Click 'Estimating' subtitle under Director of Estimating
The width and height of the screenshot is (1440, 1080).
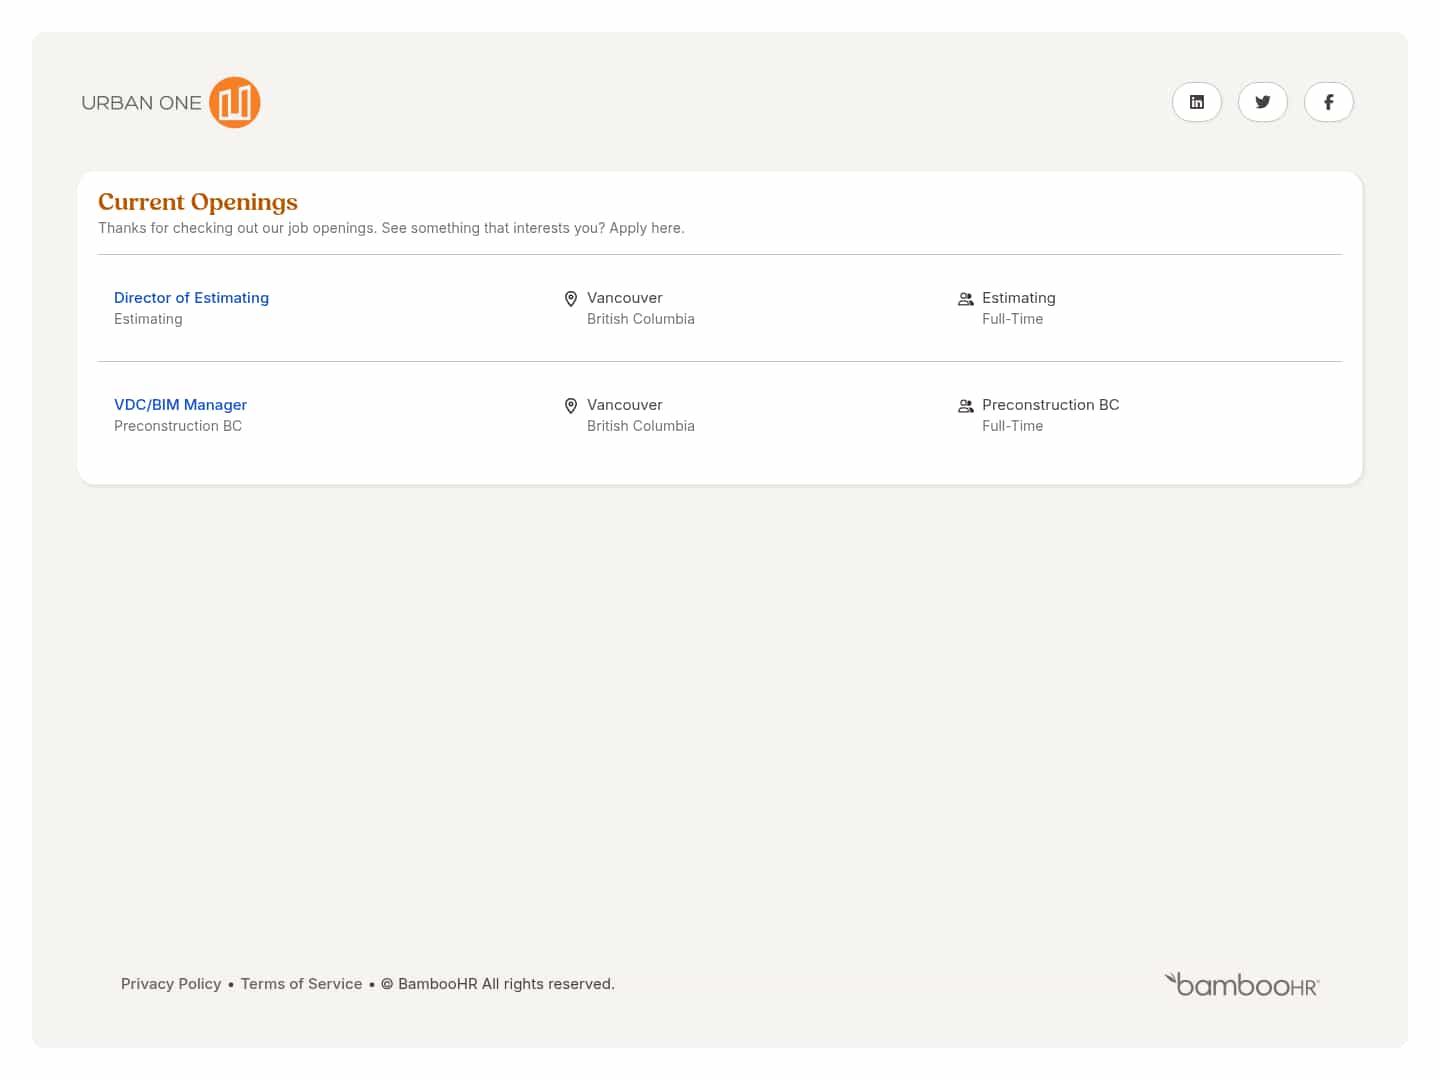pos(148,319)
